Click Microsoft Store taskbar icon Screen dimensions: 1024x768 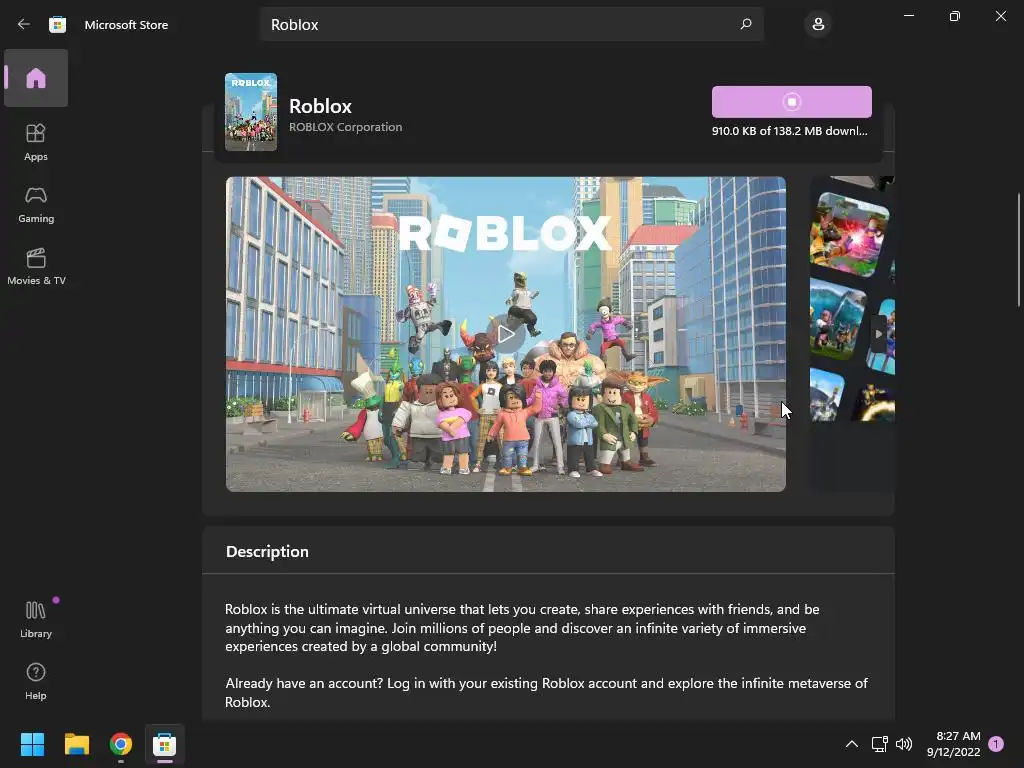165,744
